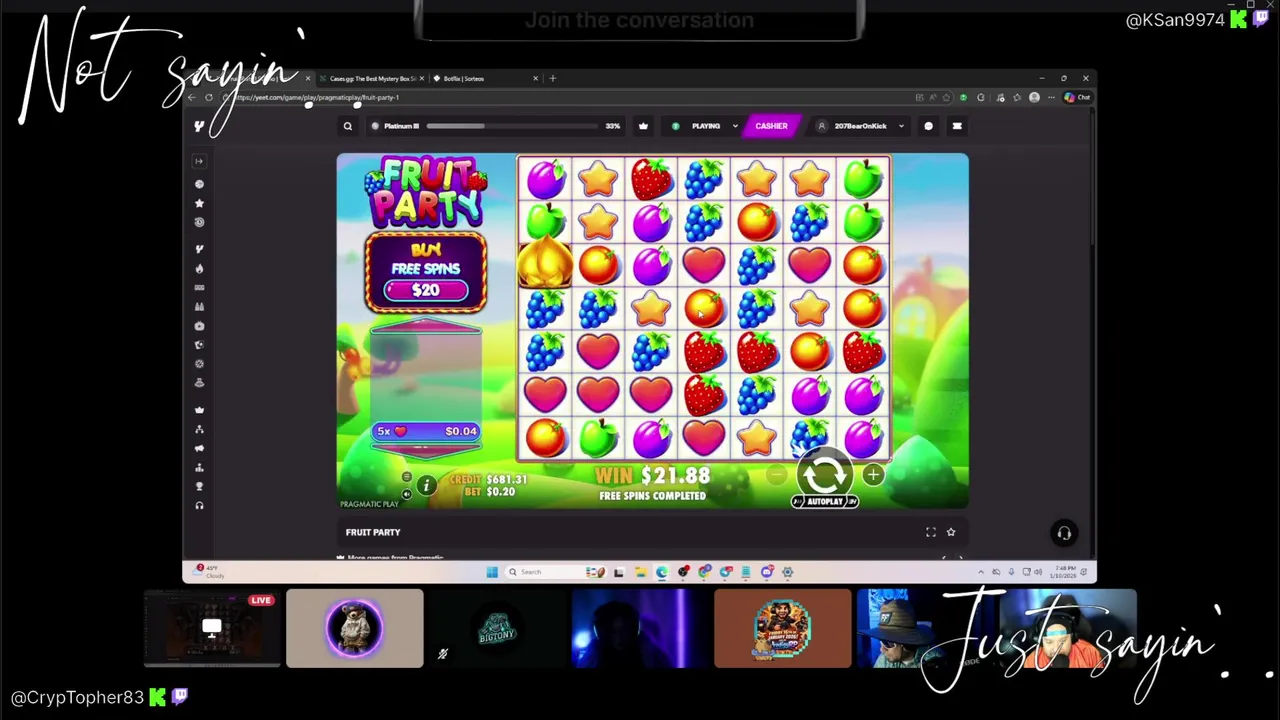Open File Explorer from taskbar
Screen dimensions: 1280x720
click(x=640, y=572)
